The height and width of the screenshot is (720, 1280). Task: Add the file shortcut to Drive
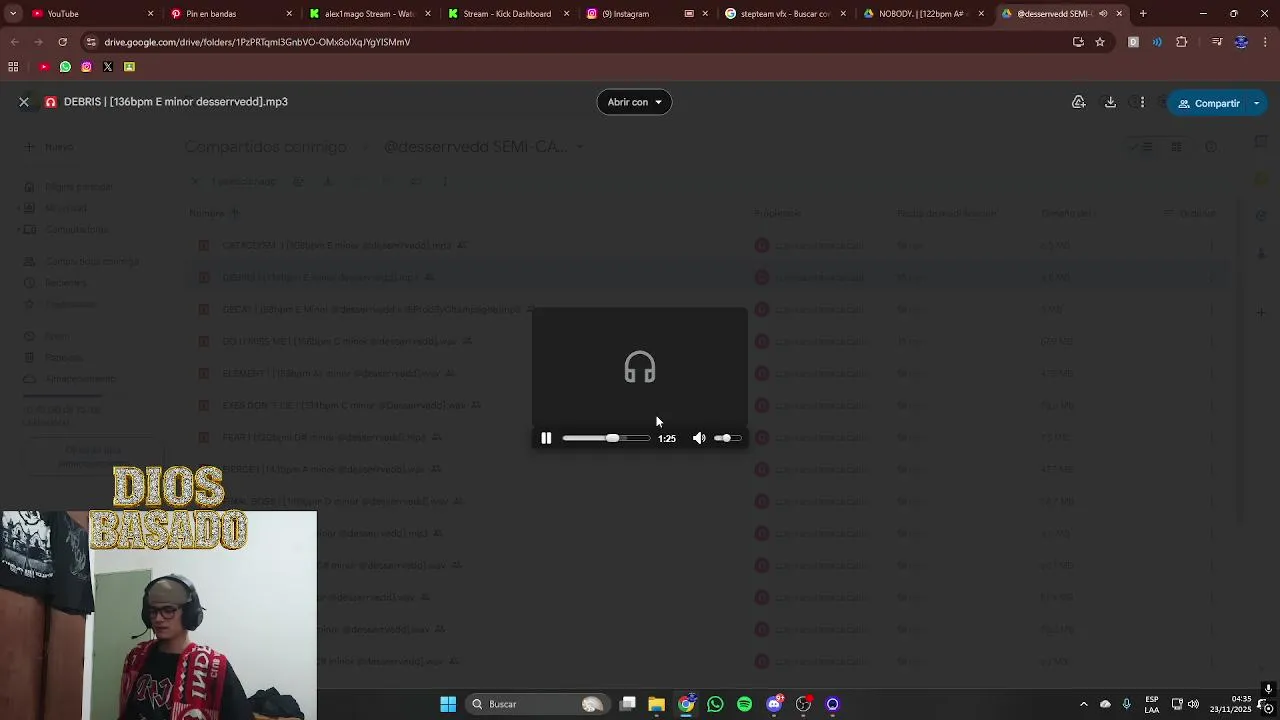[1078, 102]
